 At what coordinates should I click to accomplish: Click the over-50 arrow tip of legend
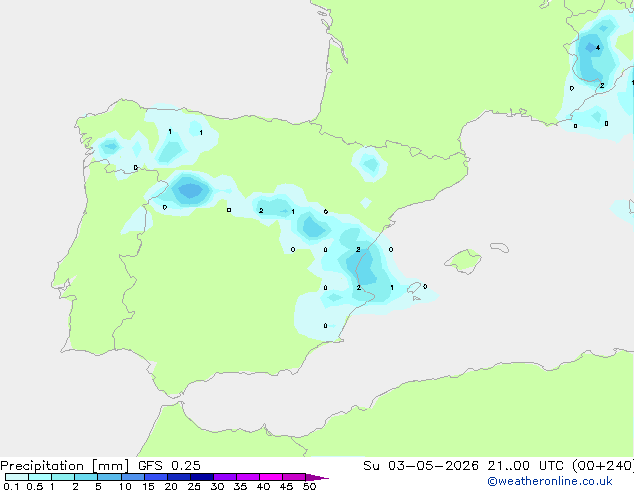point(317,477)
